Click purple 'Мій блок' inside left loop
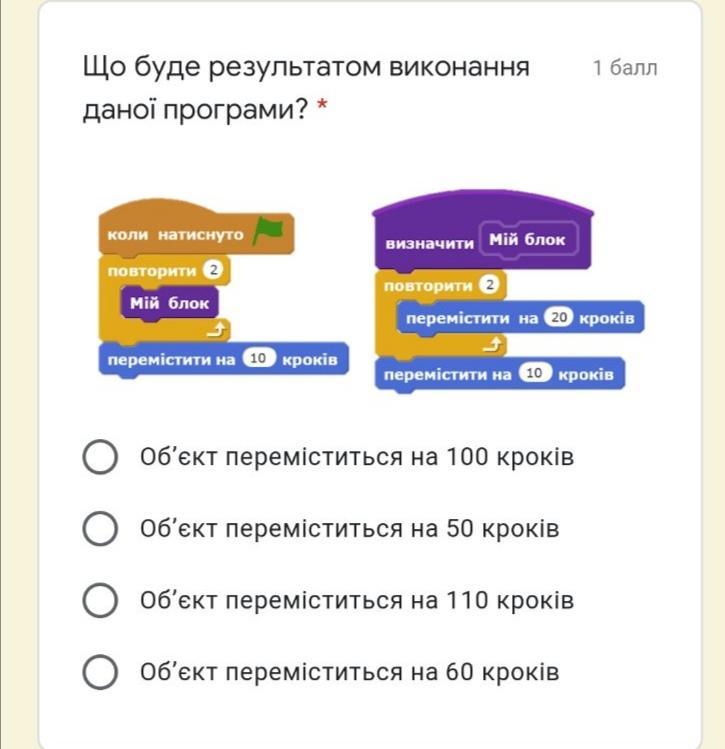The height and width of the screenshot is (749, 725). [x=168, y=302]
